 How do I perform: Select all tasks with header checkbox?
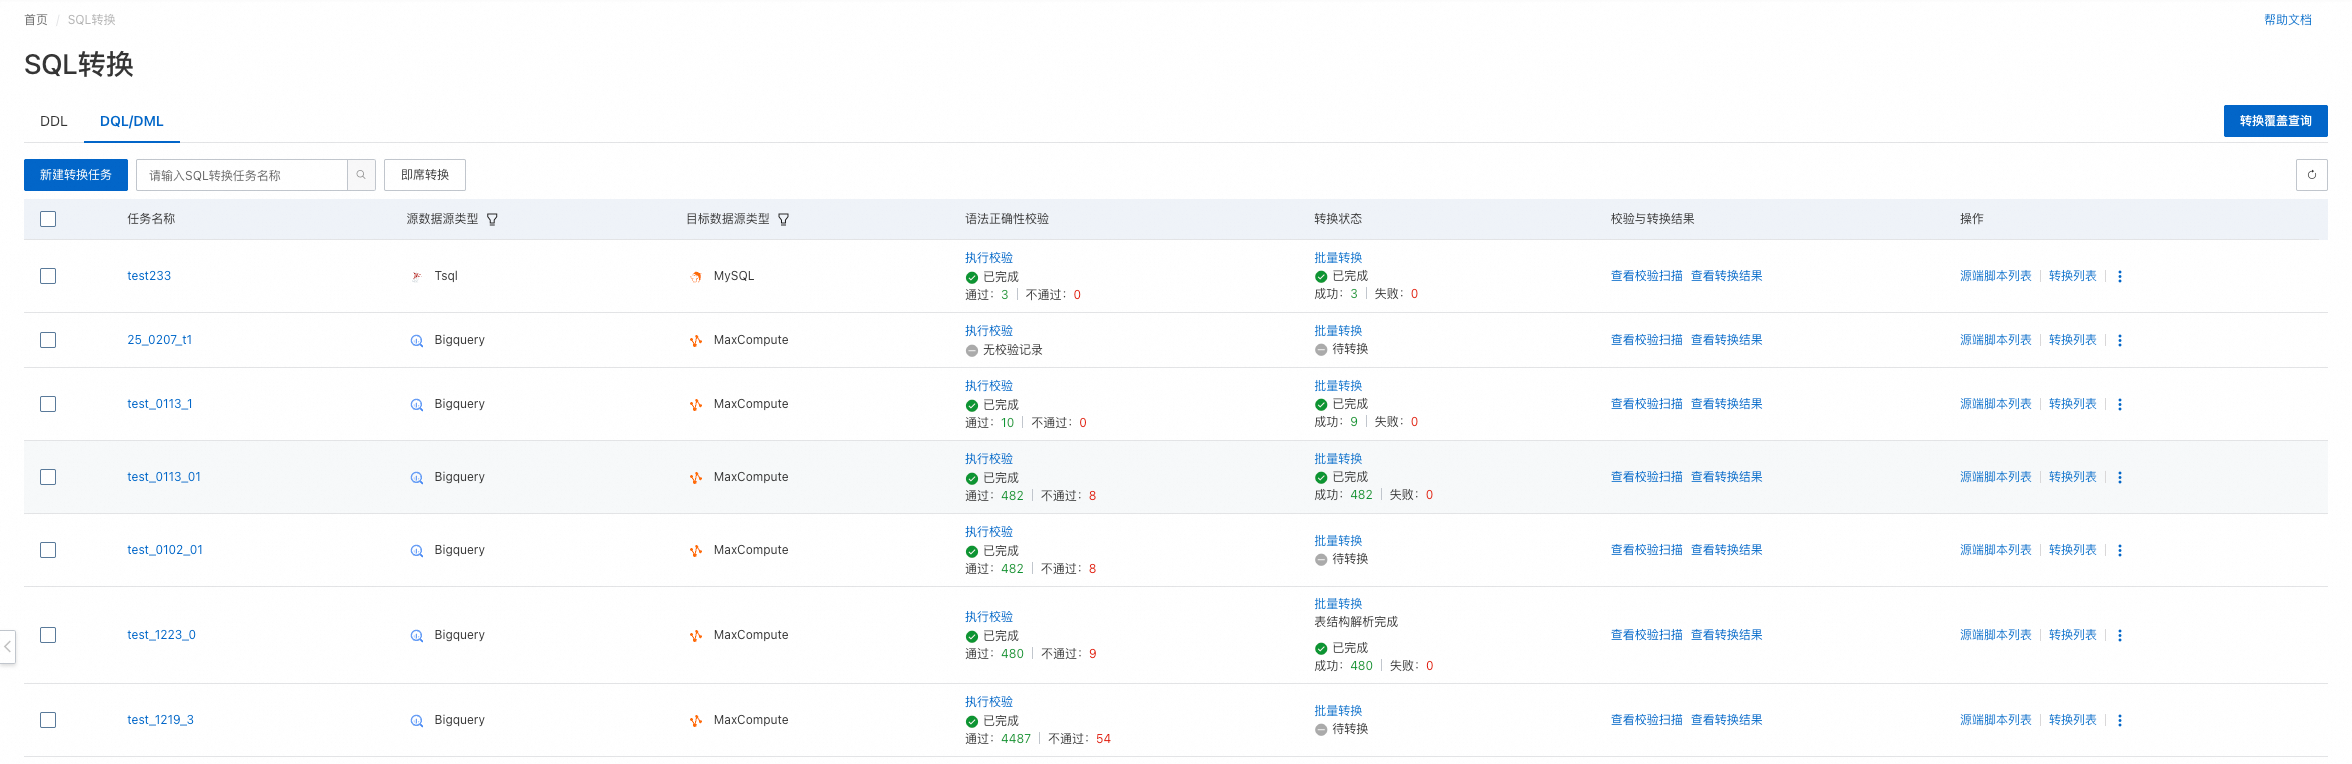pos(48,219)
